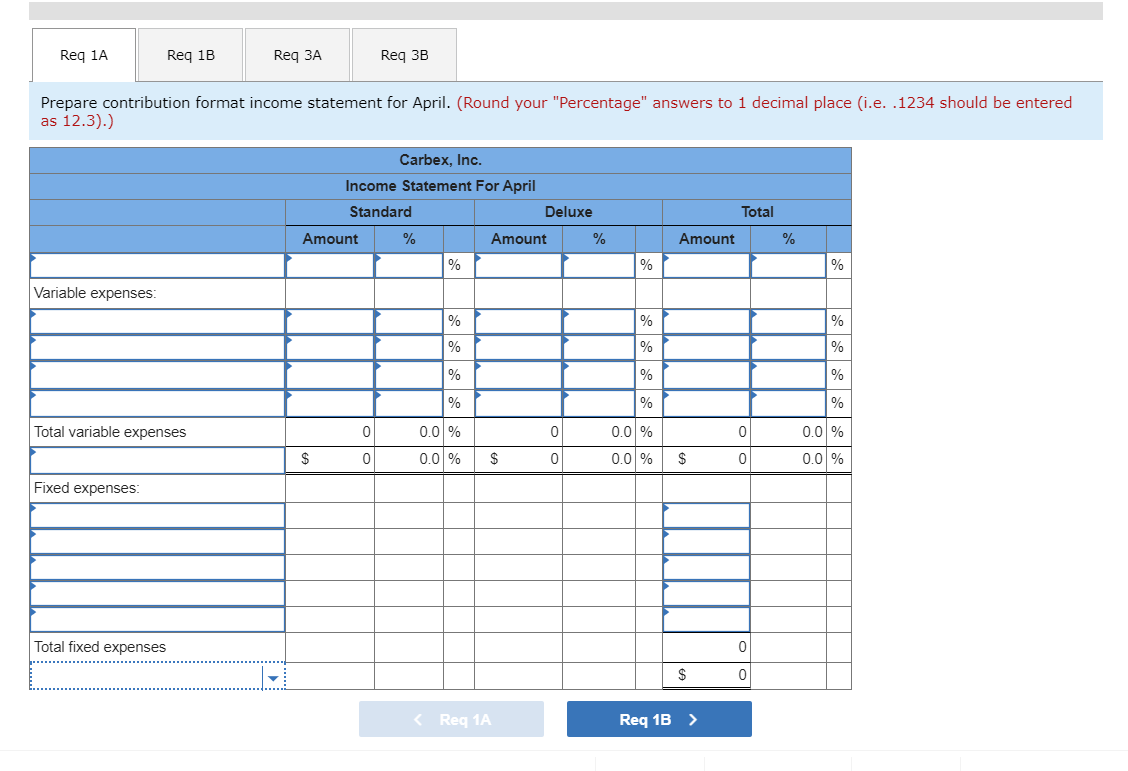This screenshot has width=1128, height=771.
Task: Open dropdown arrow below Total fixed expenses
Action: pyautogui.click(x=273, y=677)
